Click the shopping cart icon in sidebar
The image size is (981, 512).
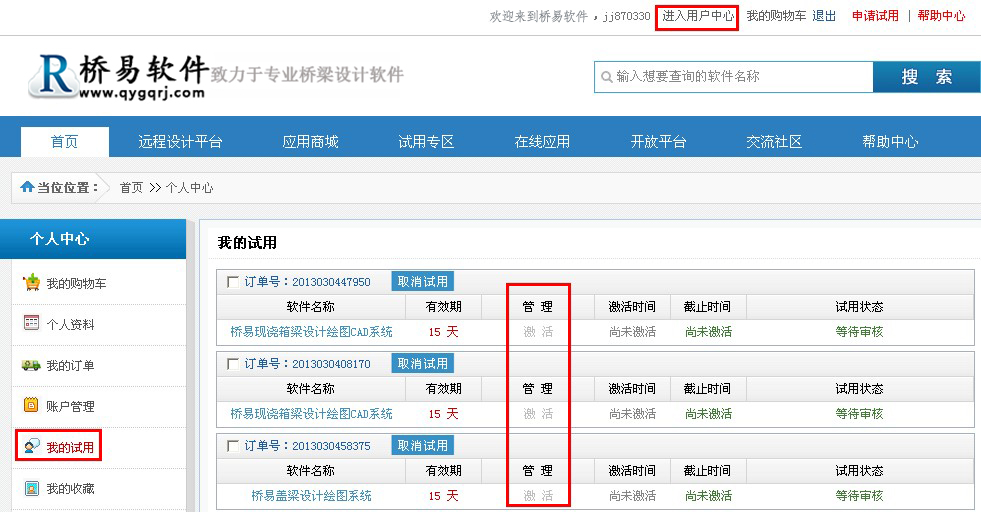coord(31,283)
